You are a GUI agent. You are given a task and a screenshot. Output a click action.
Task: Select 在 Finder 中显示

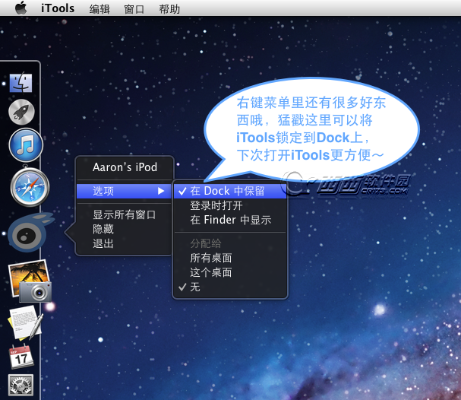(x=230, y=220)
